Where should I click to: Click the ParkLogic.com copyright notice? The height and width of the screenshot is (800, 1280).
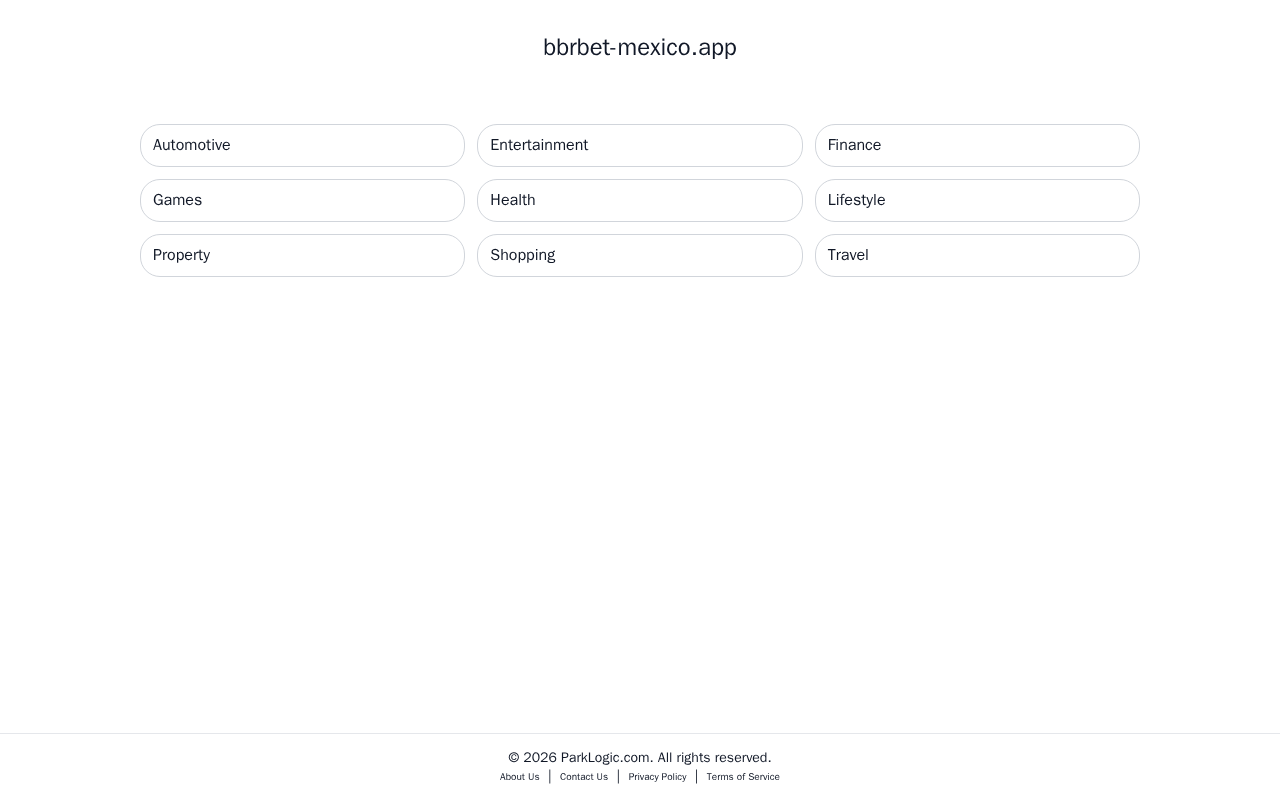(640, 758)
